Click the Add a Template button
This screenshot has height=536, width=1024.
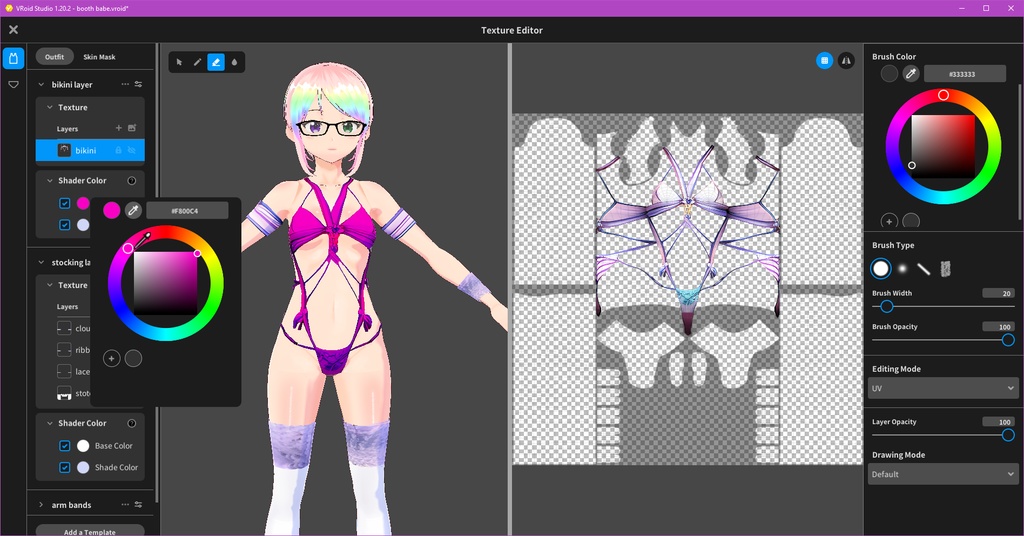[x=90, y=531]
